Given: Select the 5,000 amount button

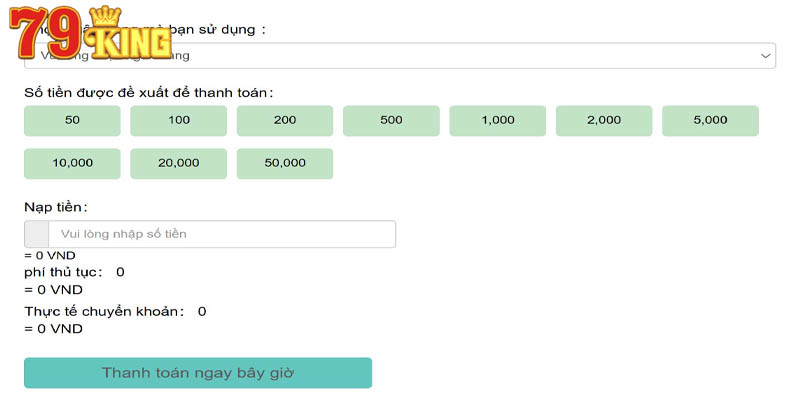Looking at the screenshot, I should click(x=710, y=120).
